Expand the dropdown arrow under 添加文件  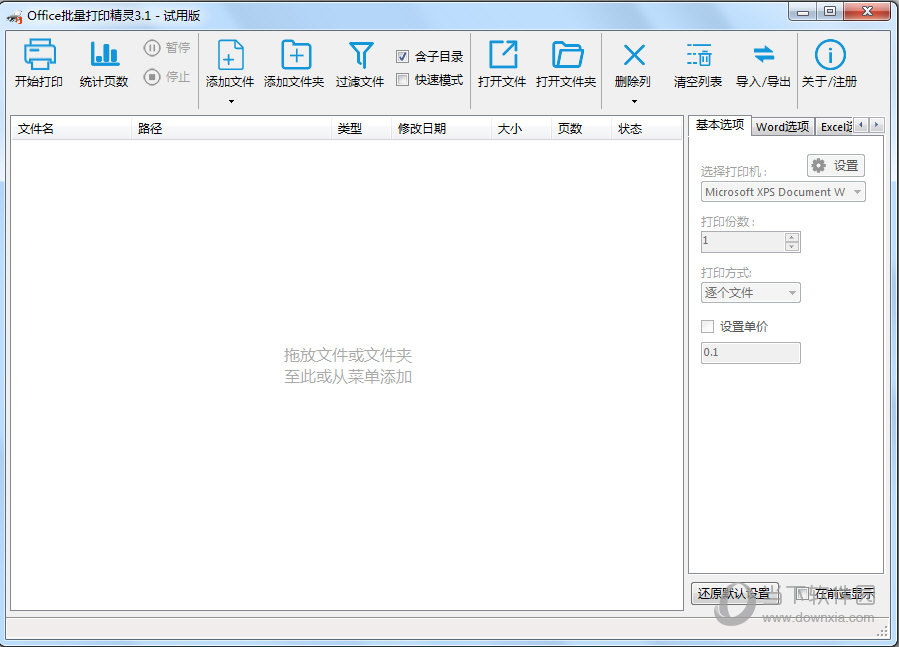[231, 102]
